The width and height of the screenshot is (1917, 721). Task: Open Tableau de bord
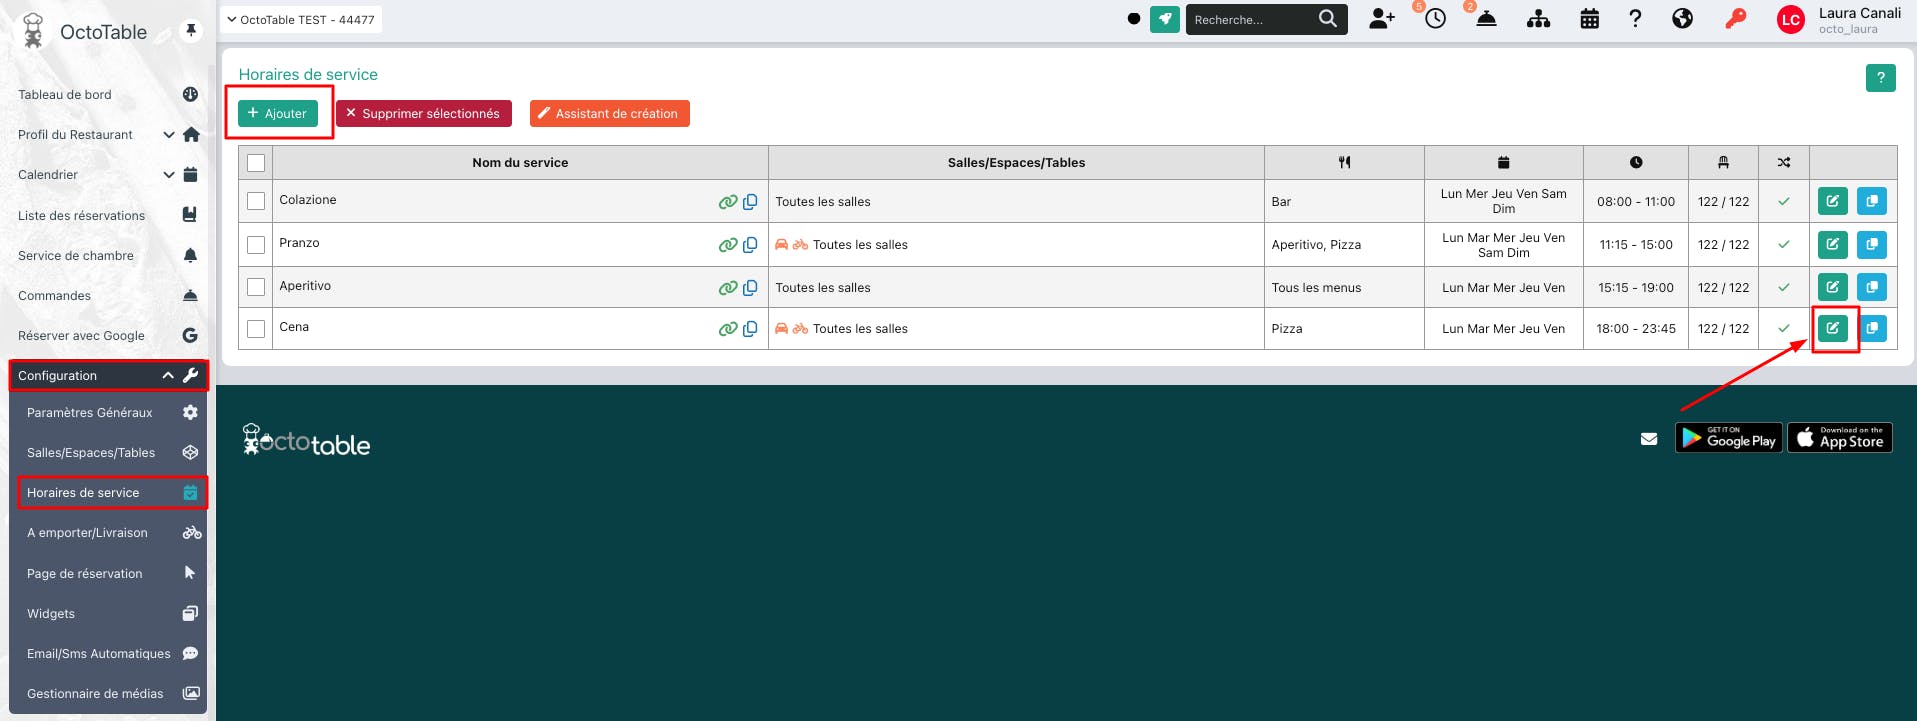point(108,95)
